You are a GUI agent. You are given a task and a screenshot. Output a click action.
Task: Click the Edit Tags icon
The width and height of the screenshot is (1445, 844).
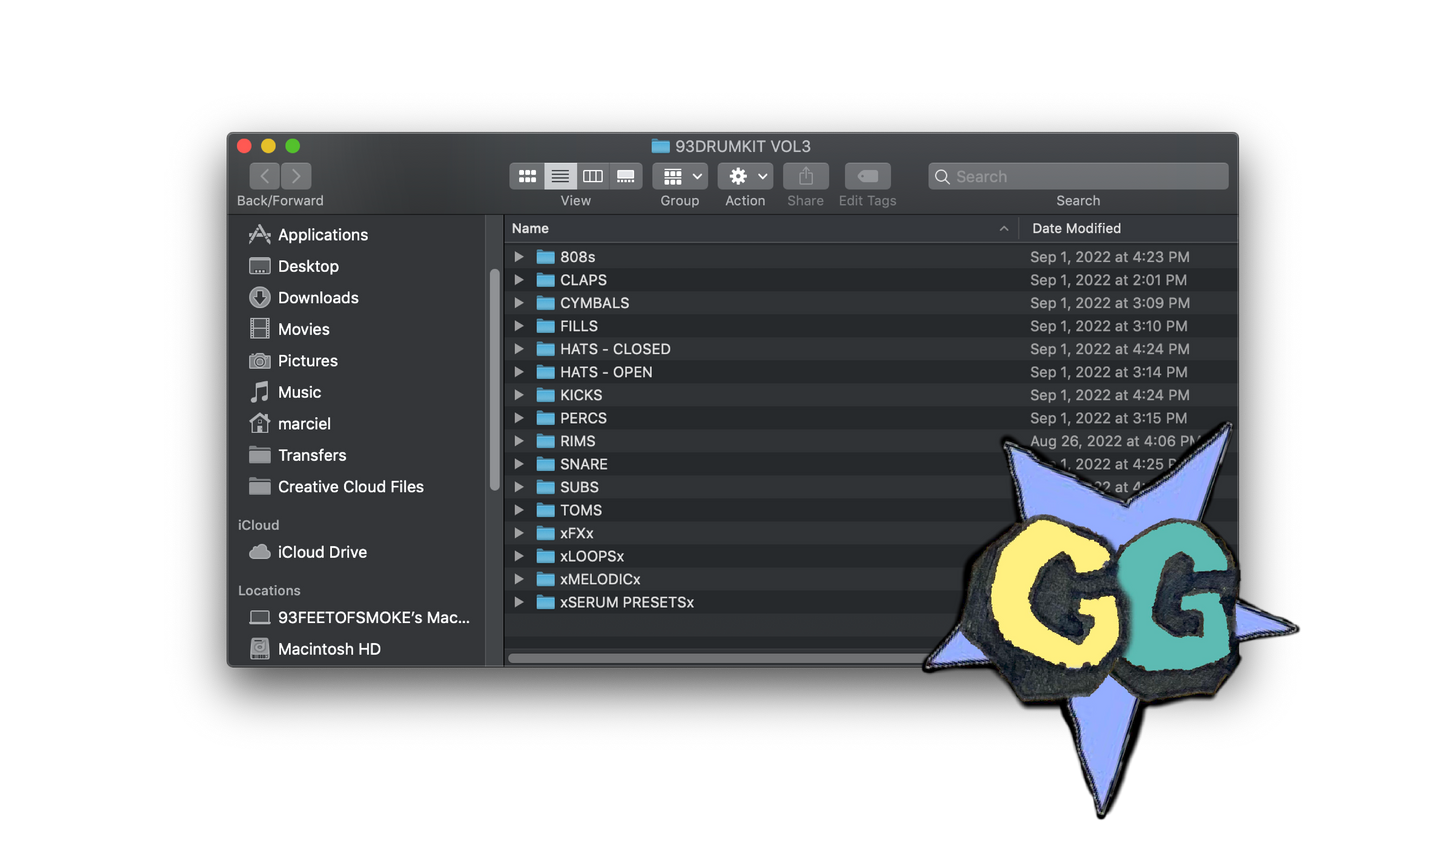867,176
